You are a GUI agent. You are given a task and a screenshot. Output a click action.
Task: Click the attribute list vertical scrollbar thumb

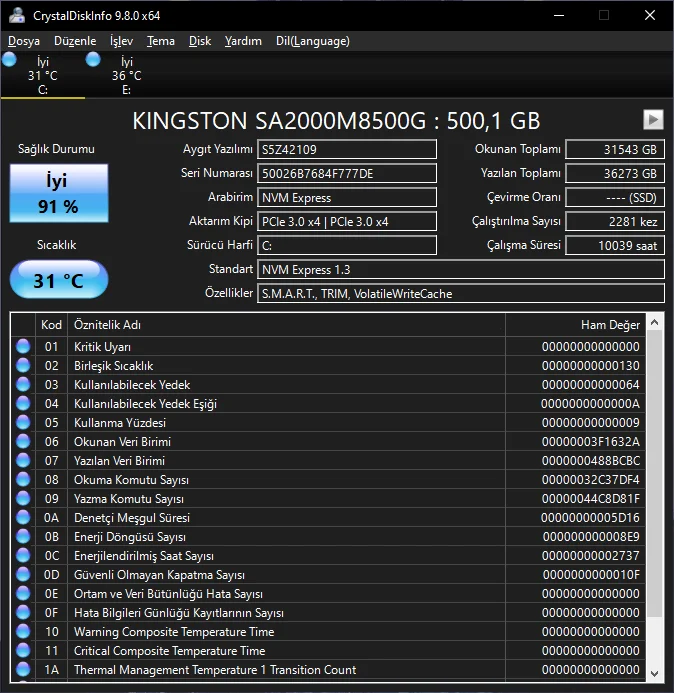(x=655, y=473)
